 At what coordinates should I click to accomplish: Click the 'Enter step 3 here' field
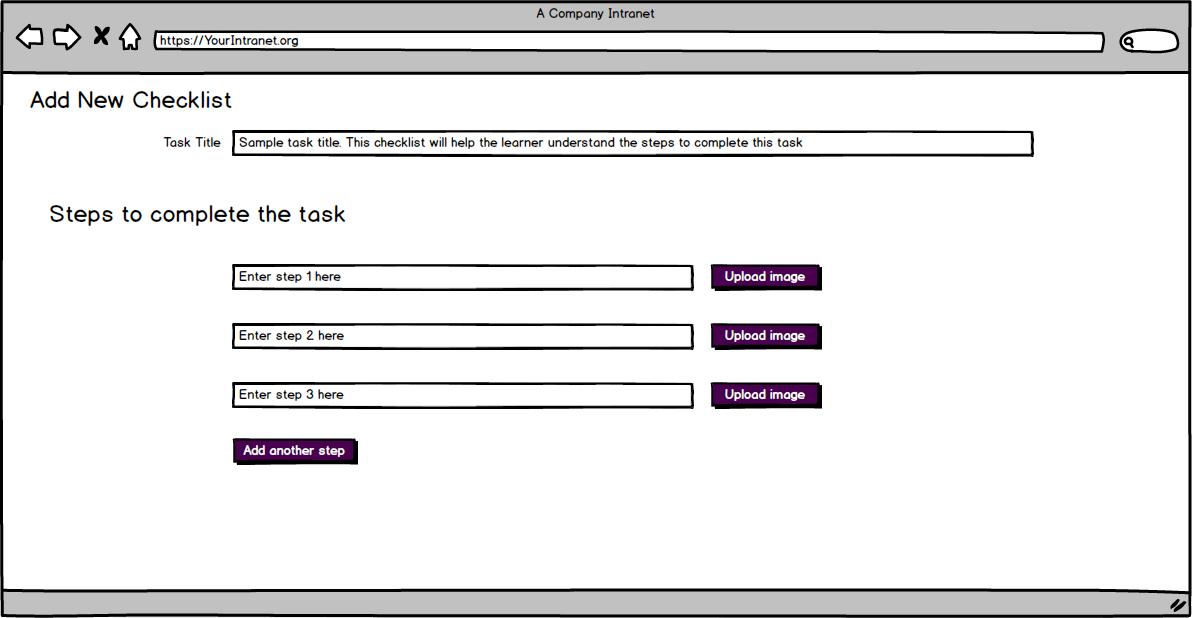tap(462, 395)
